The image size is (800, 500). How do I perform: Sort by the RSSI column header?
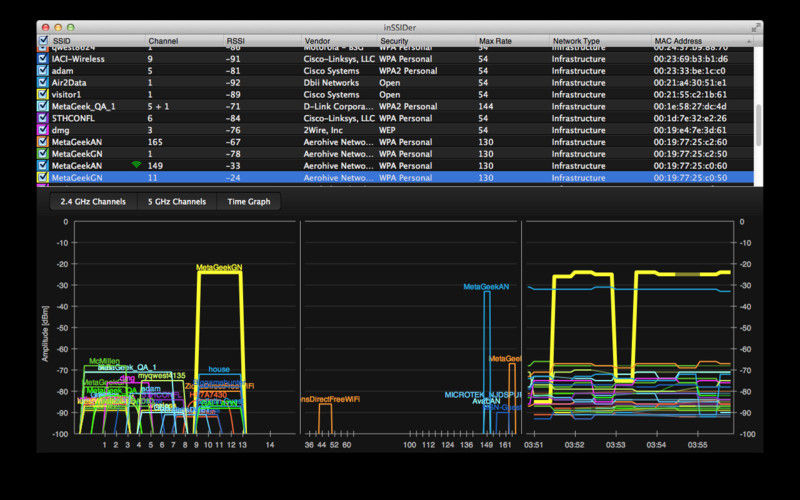coord(236,41)
